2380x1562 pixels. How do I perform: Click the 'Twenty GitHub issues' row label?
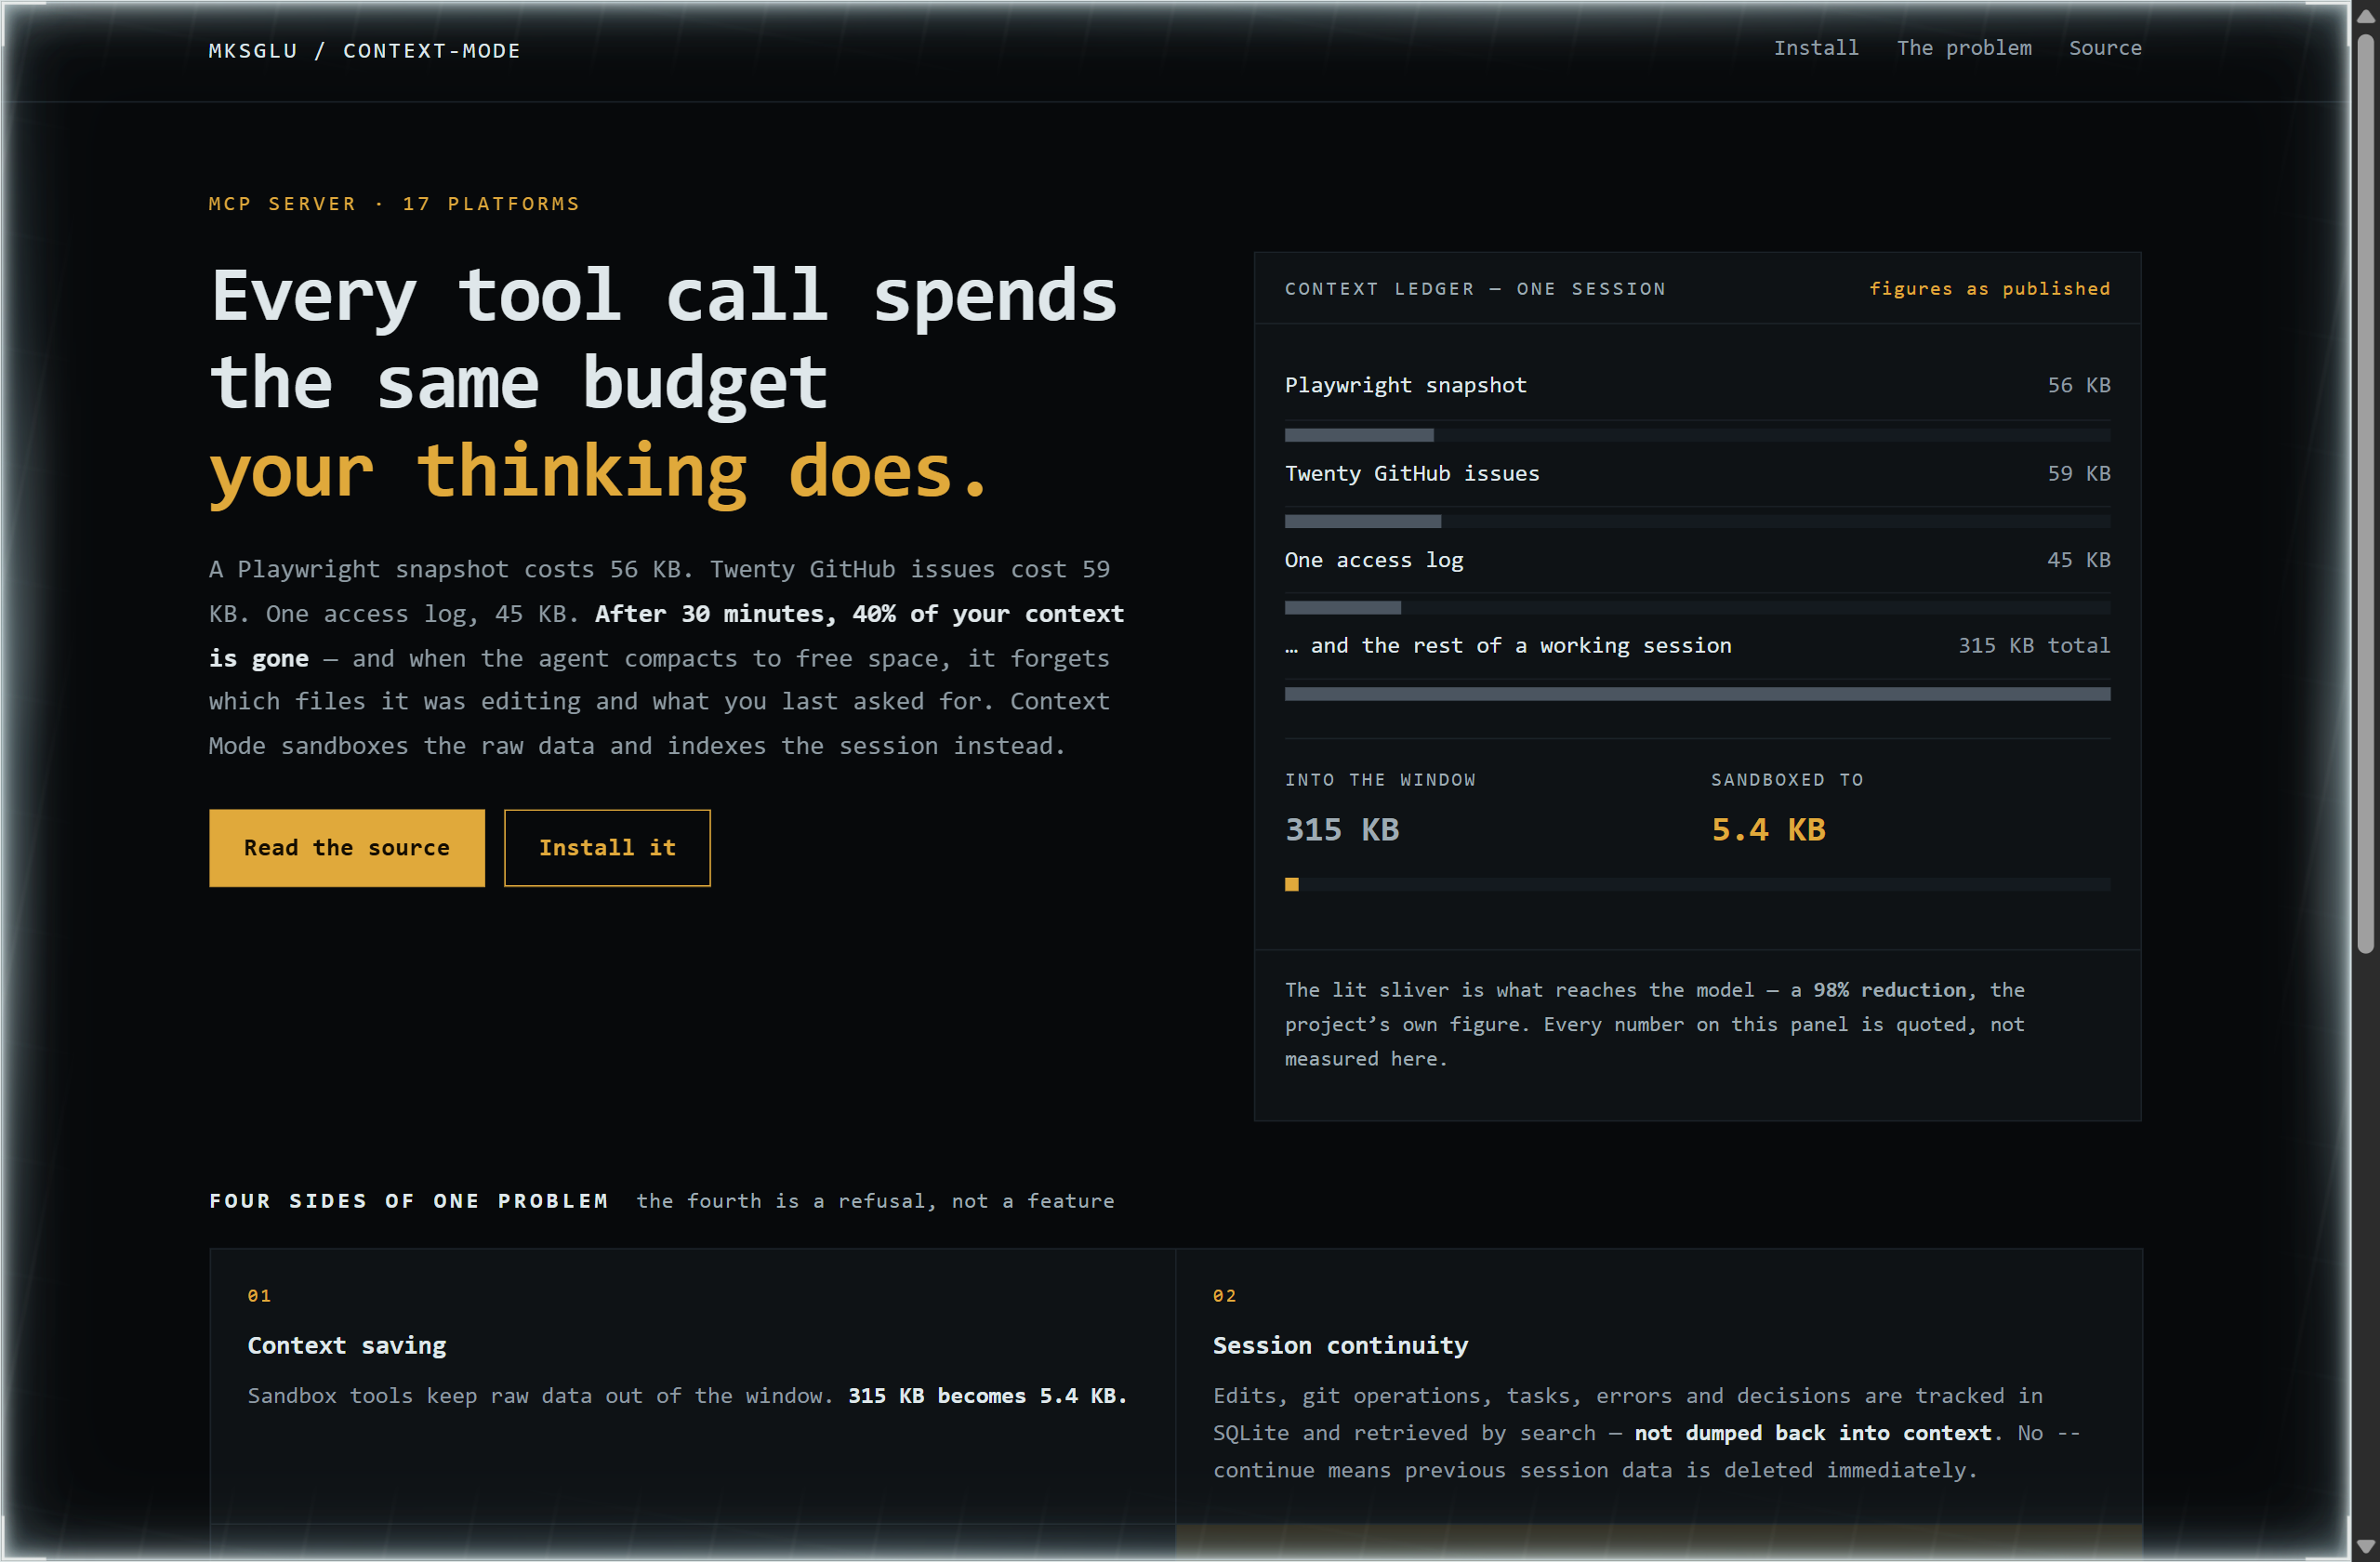(1411, 473)
